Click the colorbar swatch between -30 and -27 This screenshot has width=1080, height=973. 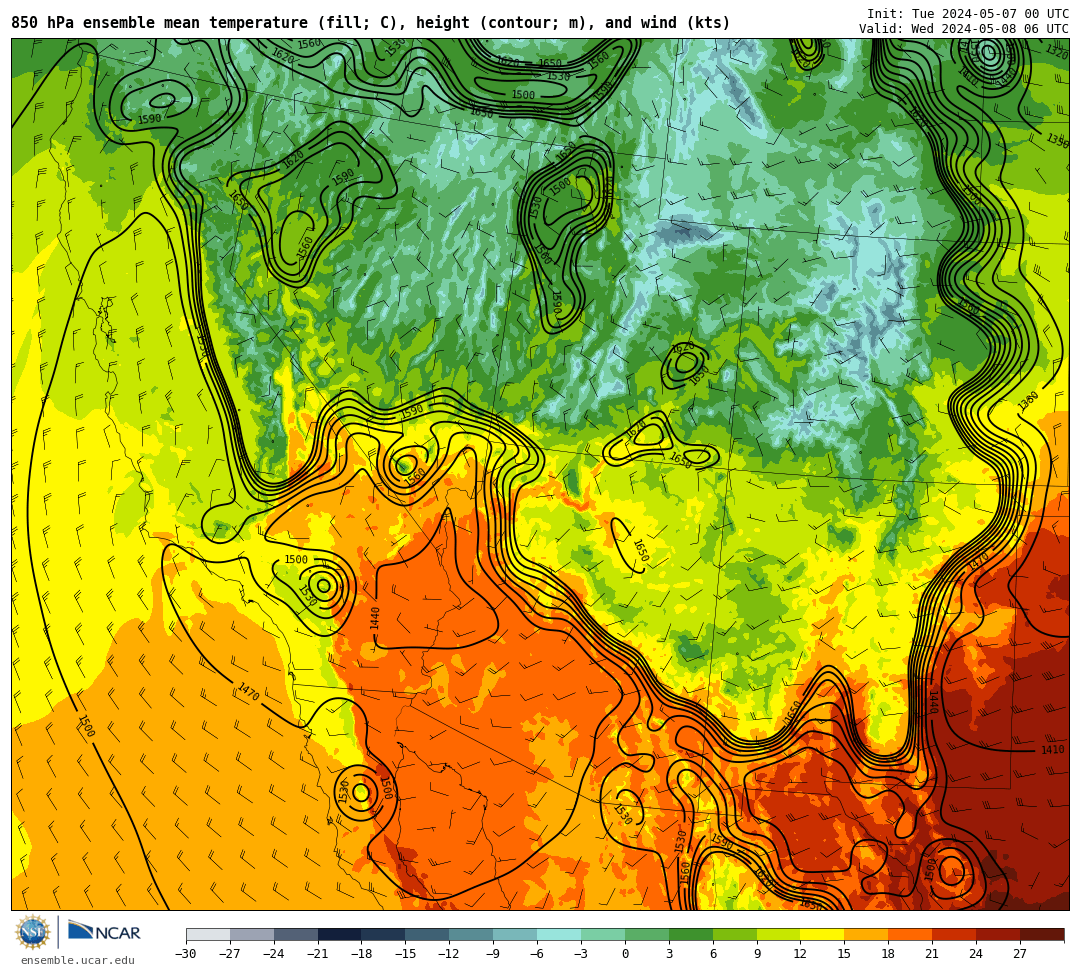pyautogui.click(x=208, y=934)
